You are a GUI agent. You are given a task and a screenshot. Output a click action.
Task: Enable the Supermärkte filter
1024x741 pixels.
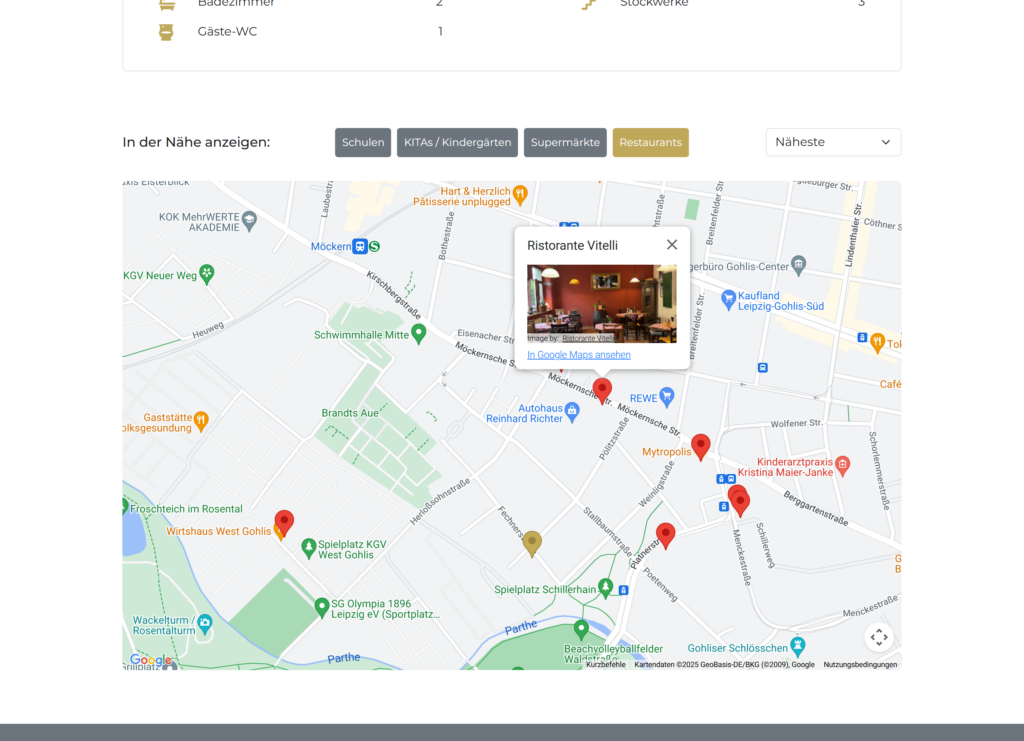(565, 142)
